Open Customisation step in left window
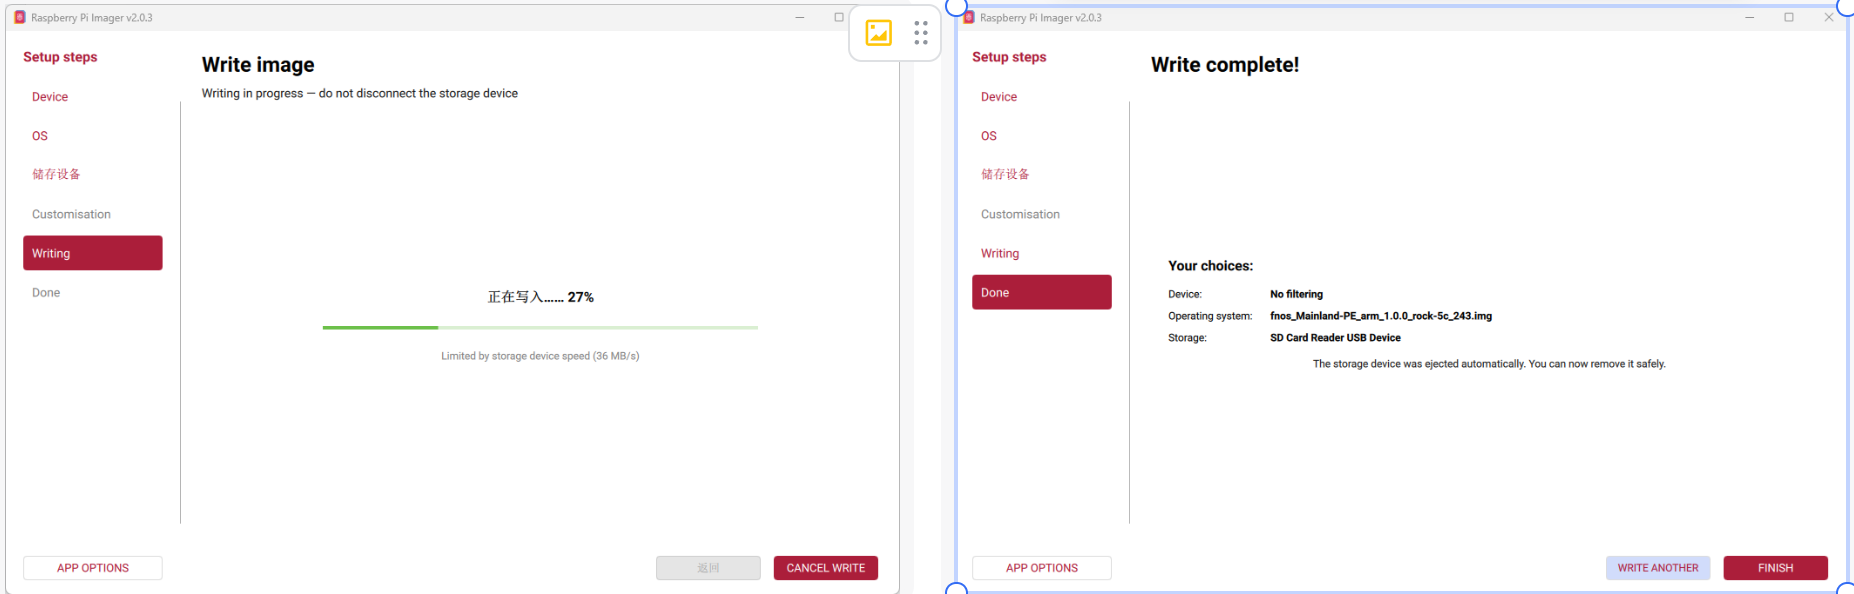The image size is (1854, 594). click(71, 214)
